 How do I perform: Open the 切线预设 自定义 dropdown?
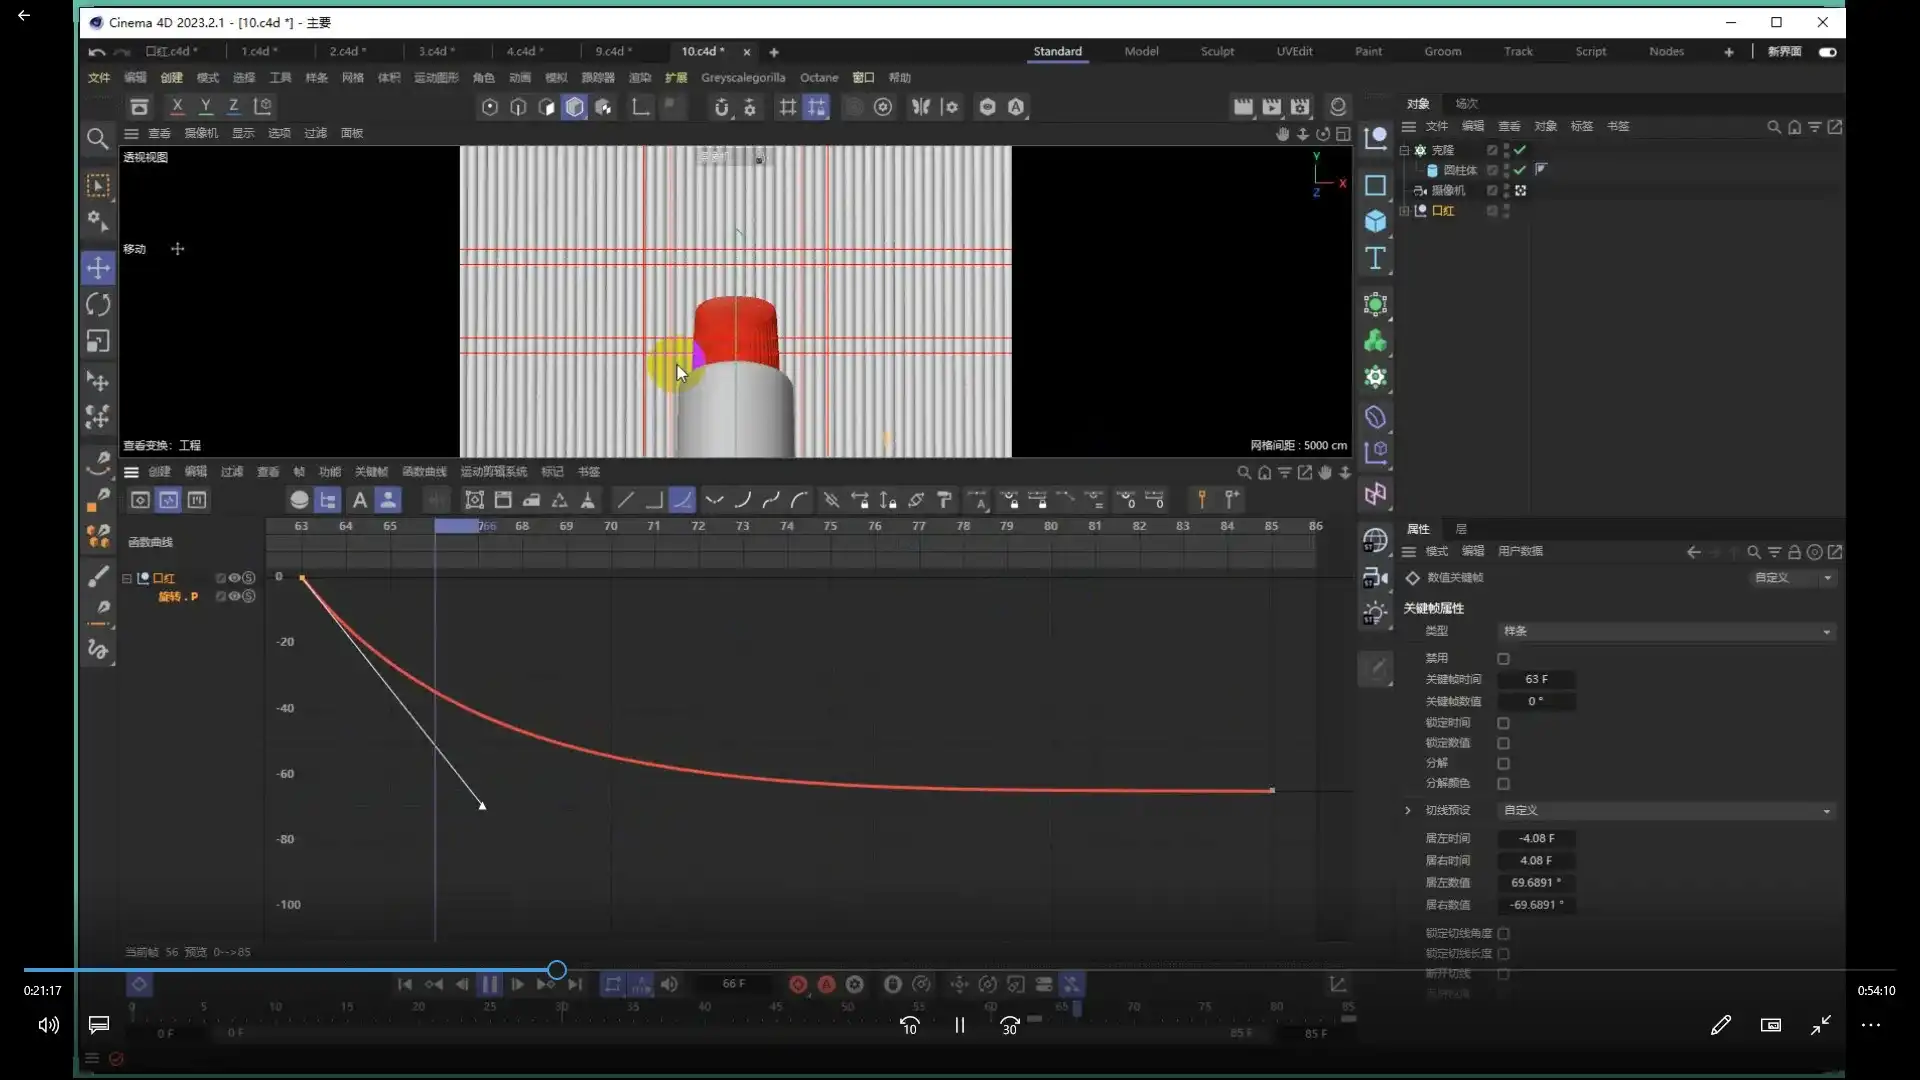coord(1666,810)
